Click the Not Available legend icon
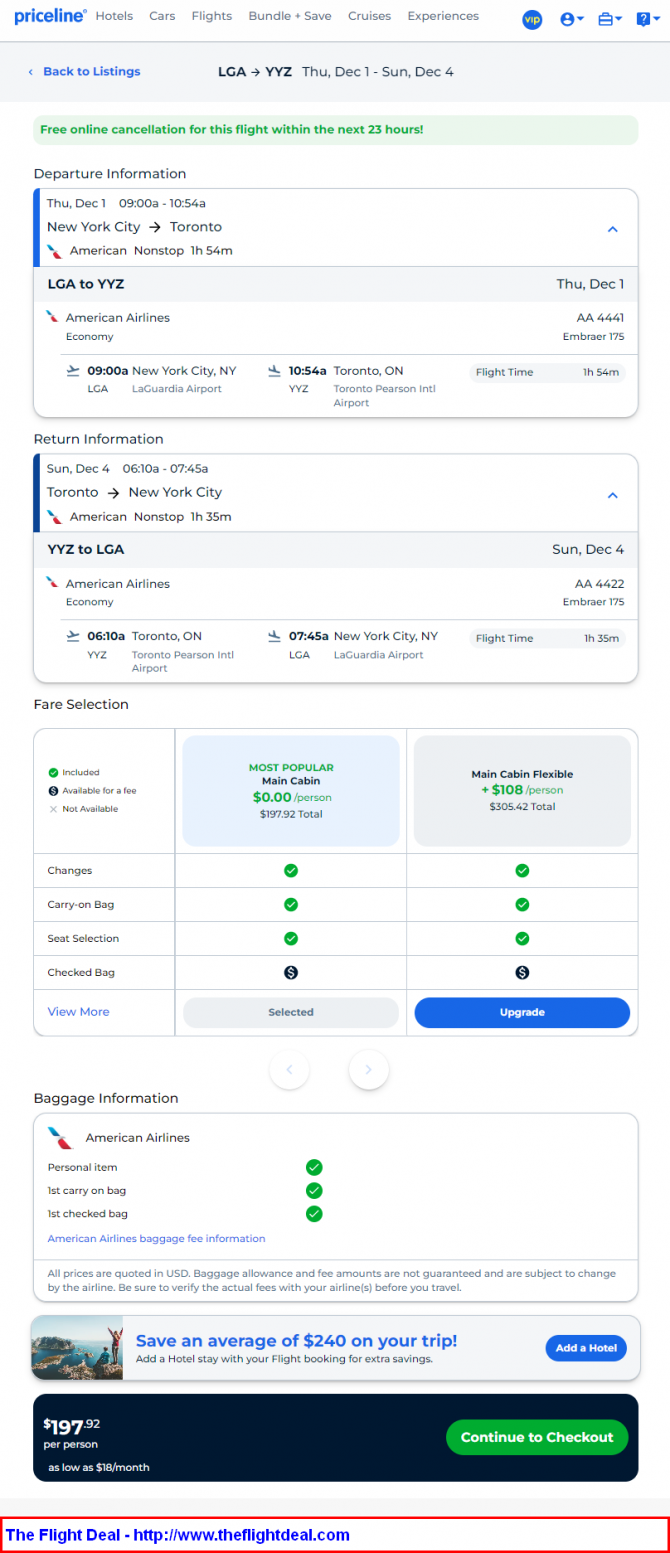 [x=53, y=808]
